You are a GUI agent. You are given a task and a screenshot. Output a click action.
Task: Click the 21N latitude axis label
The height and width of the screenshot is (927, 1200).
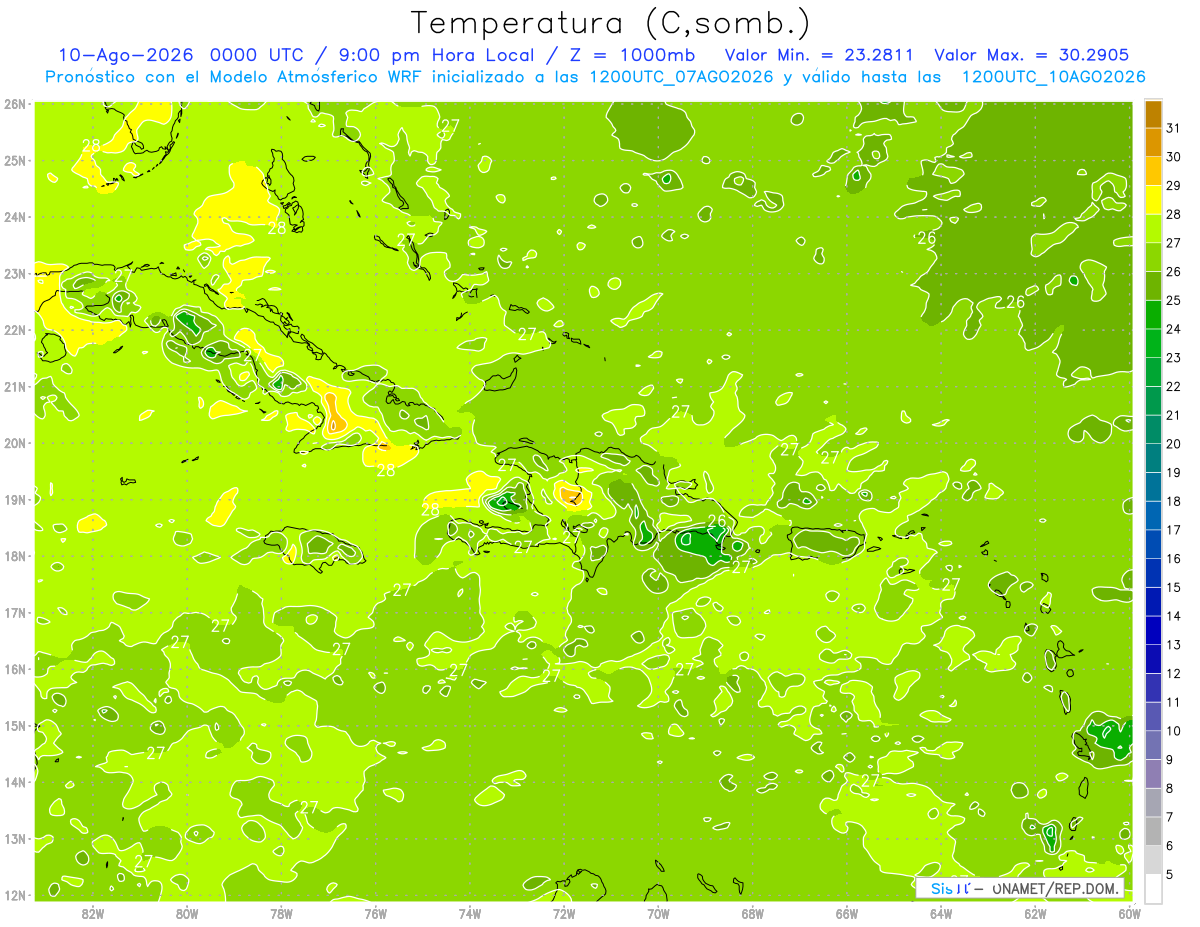point(15,386)
